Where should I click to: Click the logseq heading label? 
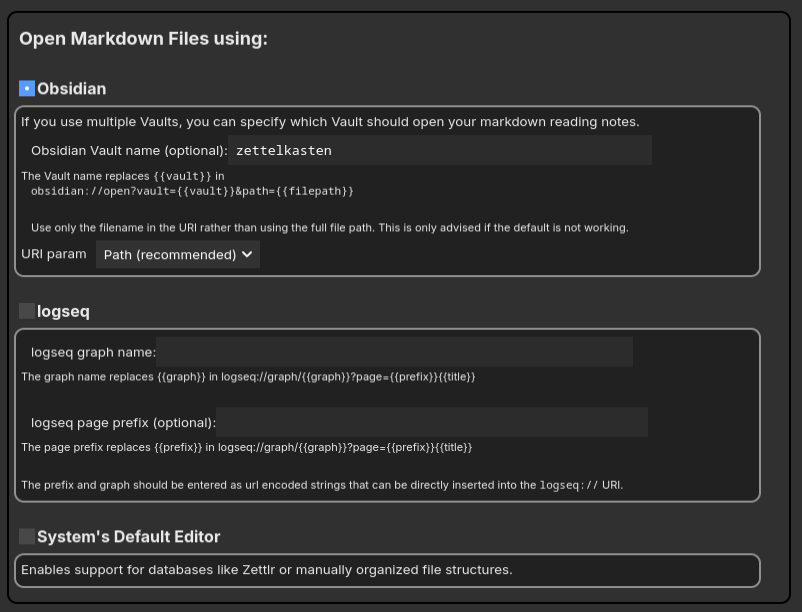point(63,311)
